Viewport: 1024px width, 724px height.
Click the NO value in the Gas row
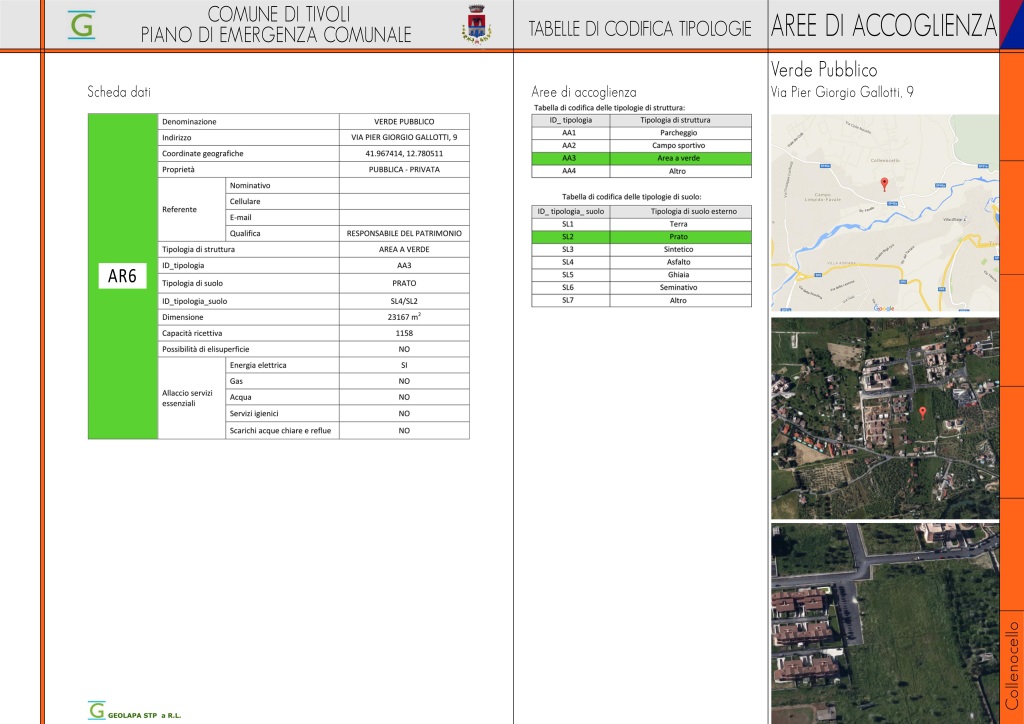coord(404,381)
